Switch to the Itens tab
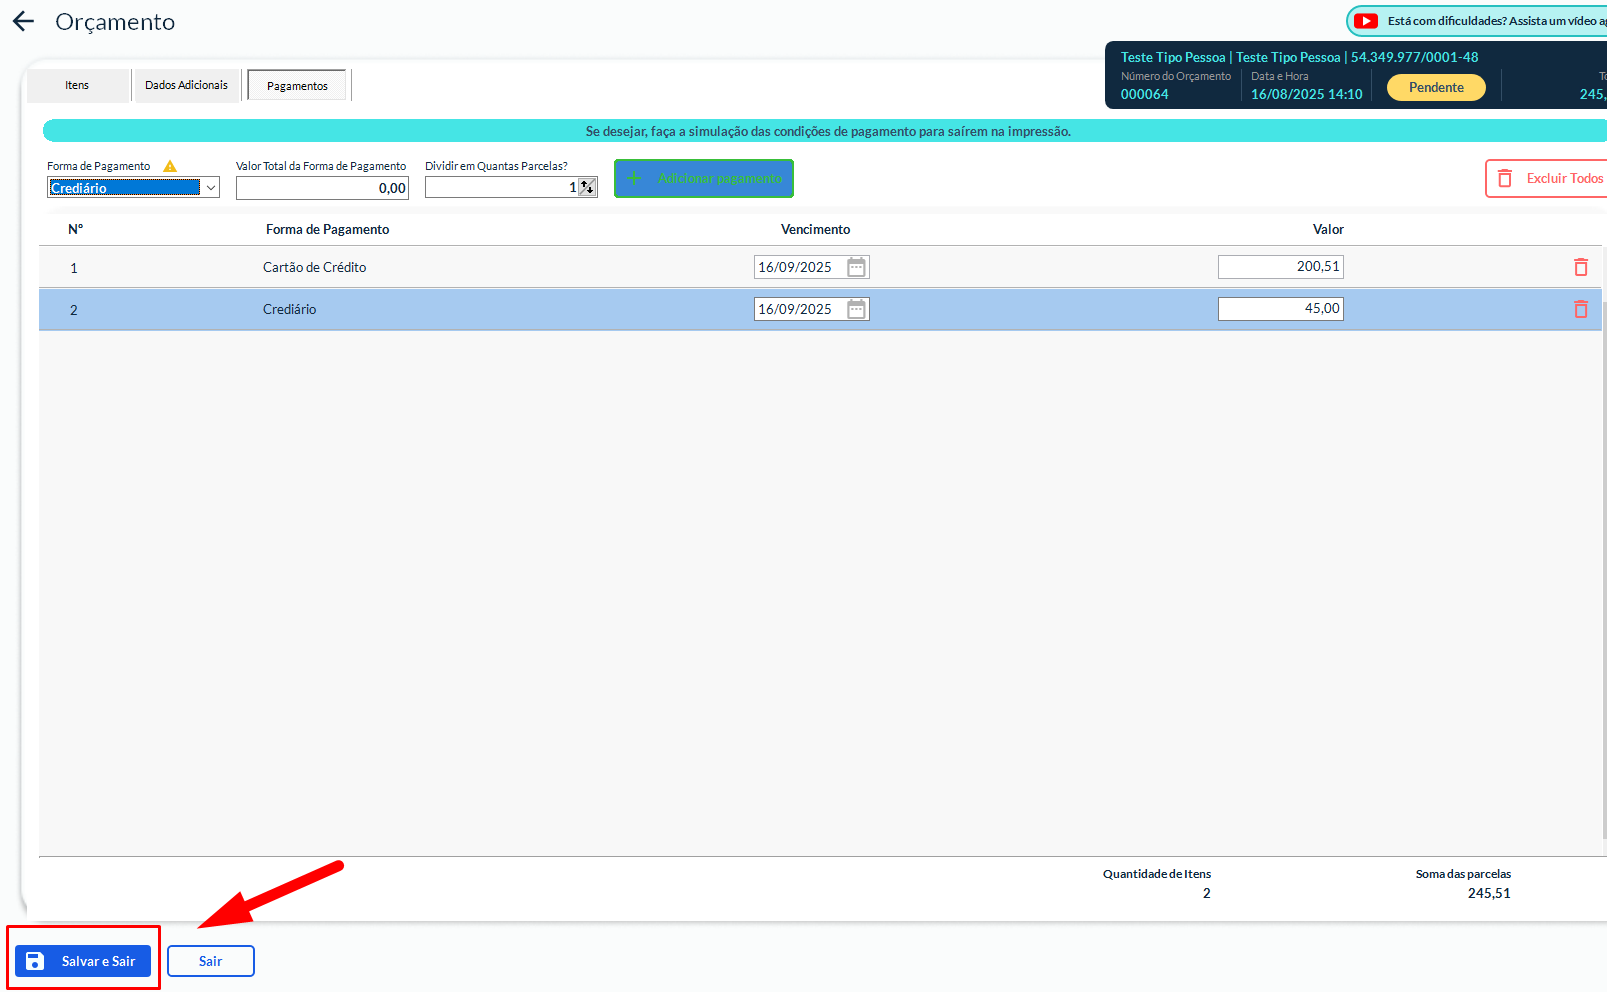1607x992 pixels. point(77,86)
